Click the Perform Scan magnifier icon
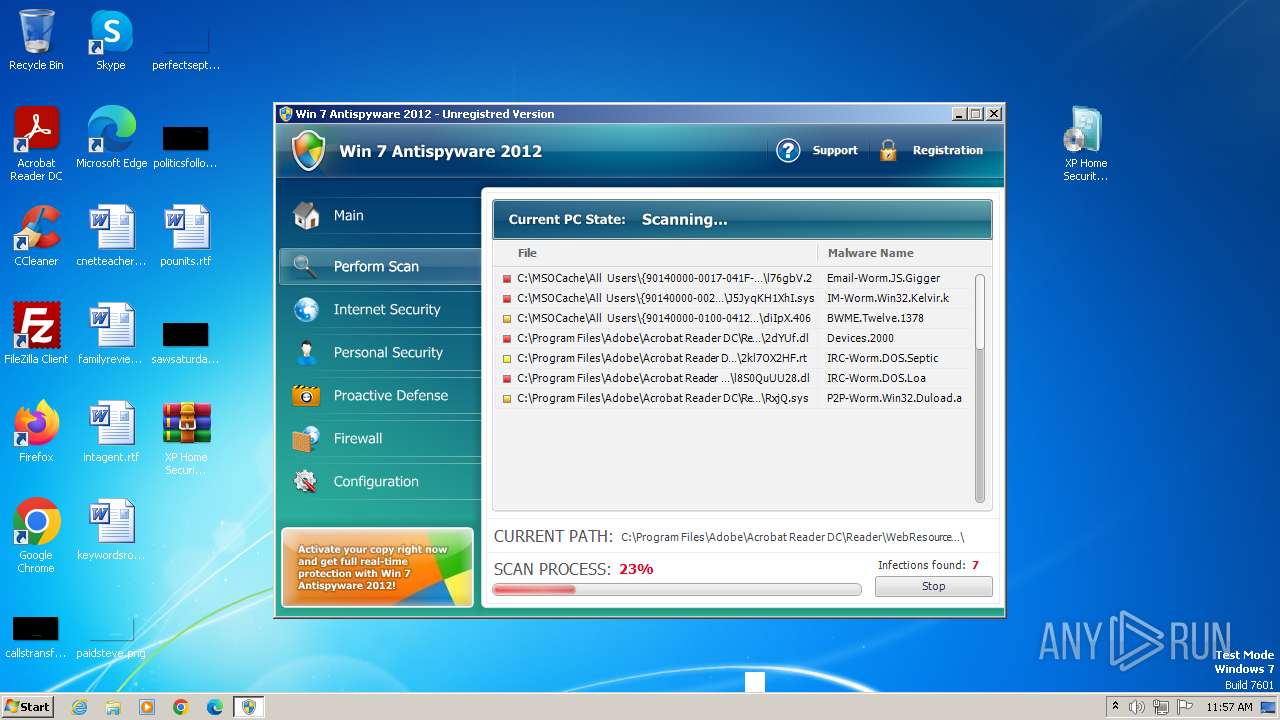This screenshot has height=720, width=1280. (x=306, y=266)
